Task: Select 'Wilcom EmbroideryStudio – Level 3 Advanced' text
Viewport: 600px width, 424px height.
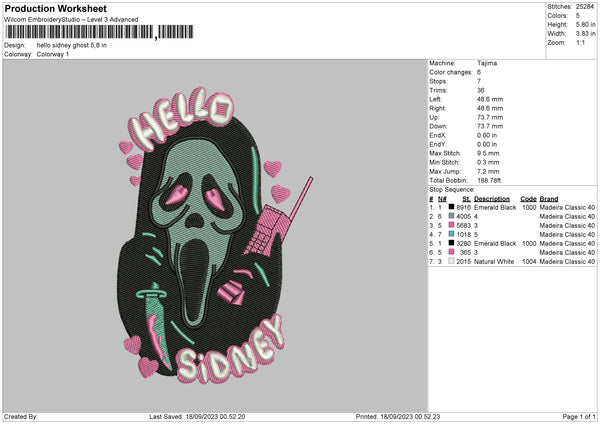Action: pos(71,20)
